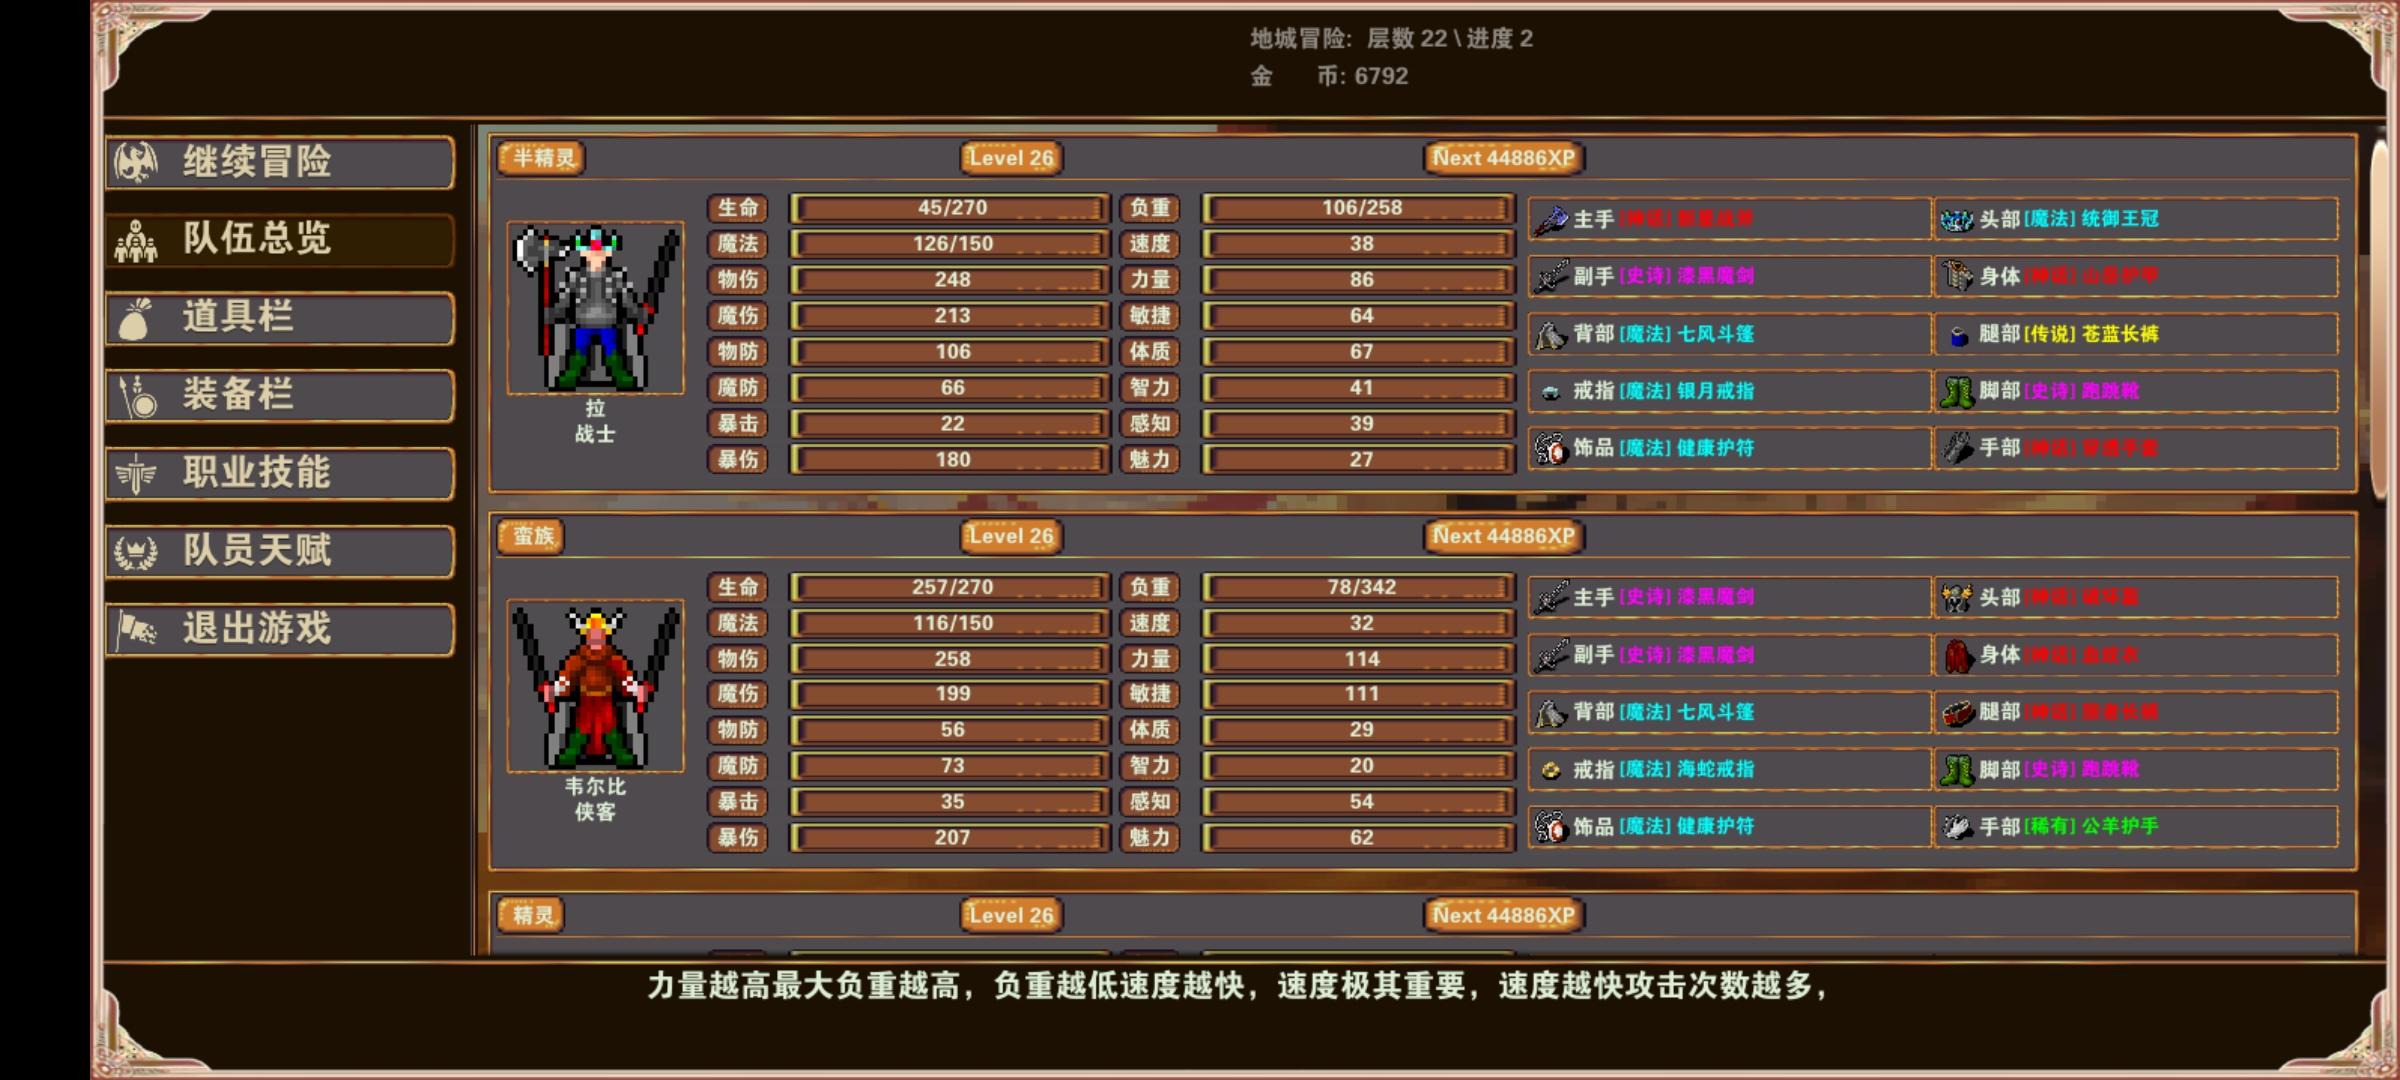Select 拉's 跑跳靴 green boots icon
Image resolution: width=2400 pixels, height=1080 pixels.
click(1956, 391)
